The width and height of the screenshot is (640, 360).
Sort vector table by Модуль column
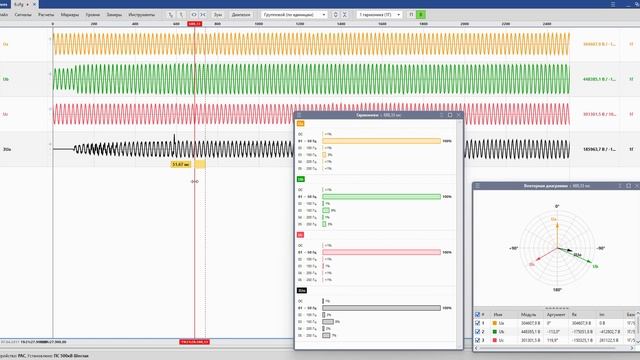[529, 315]
